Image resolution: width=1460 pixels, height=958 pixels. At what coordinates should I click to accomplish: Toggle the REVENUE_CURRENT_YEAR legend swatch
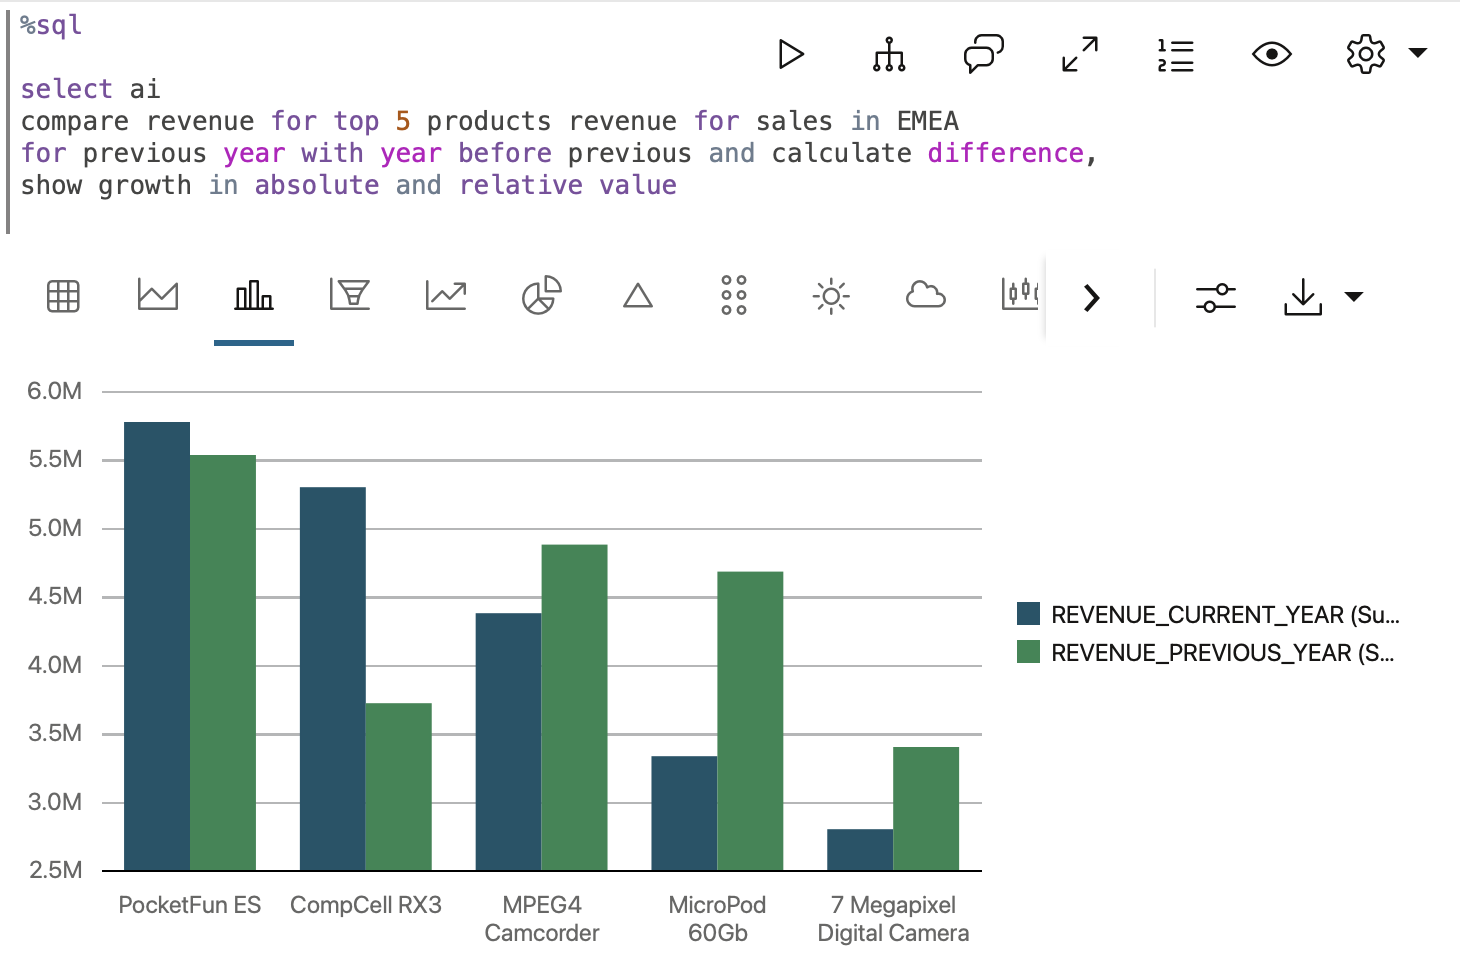(1028, 614)
